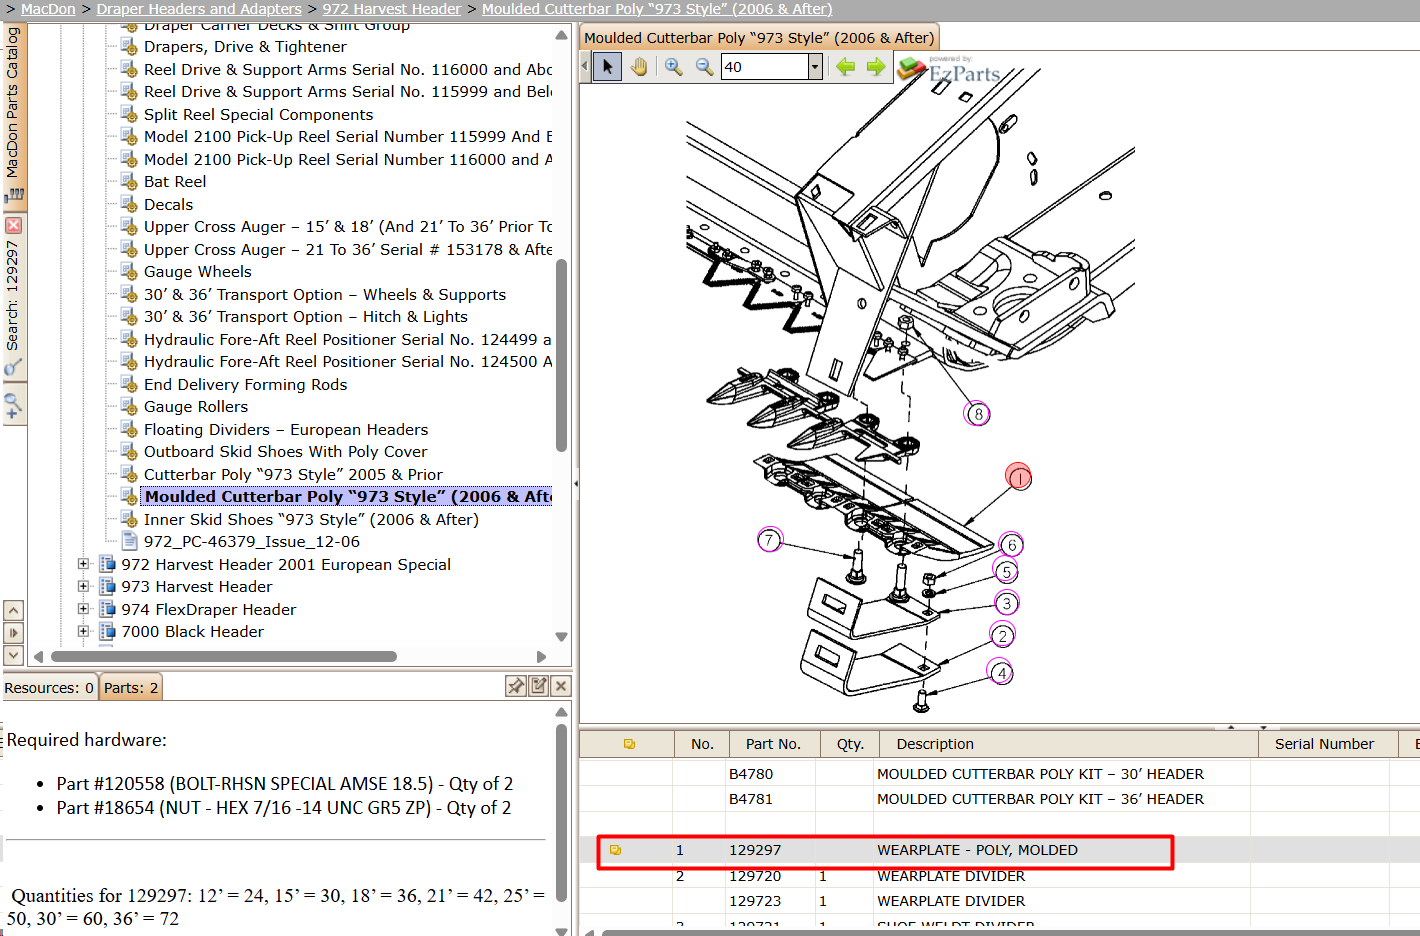The height and width of the screenshot is (936, 1420).
Task: Click the sidebar expand right-arrow button
Action: (14, 632)
